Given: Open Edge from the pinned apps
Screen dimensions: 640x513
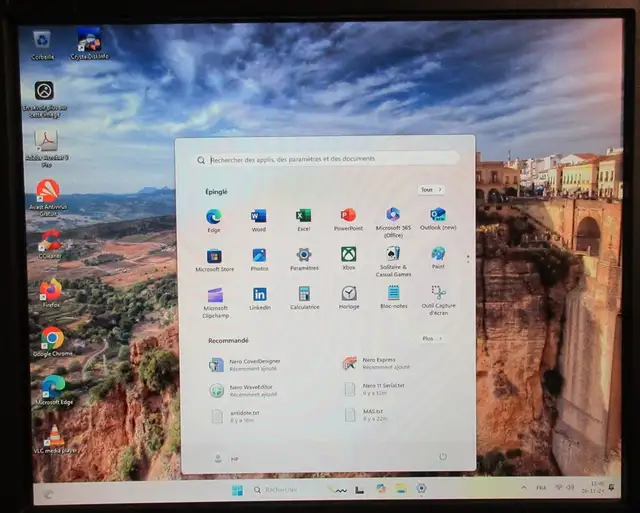Looking at the screenshot, I should click(213, 221).
